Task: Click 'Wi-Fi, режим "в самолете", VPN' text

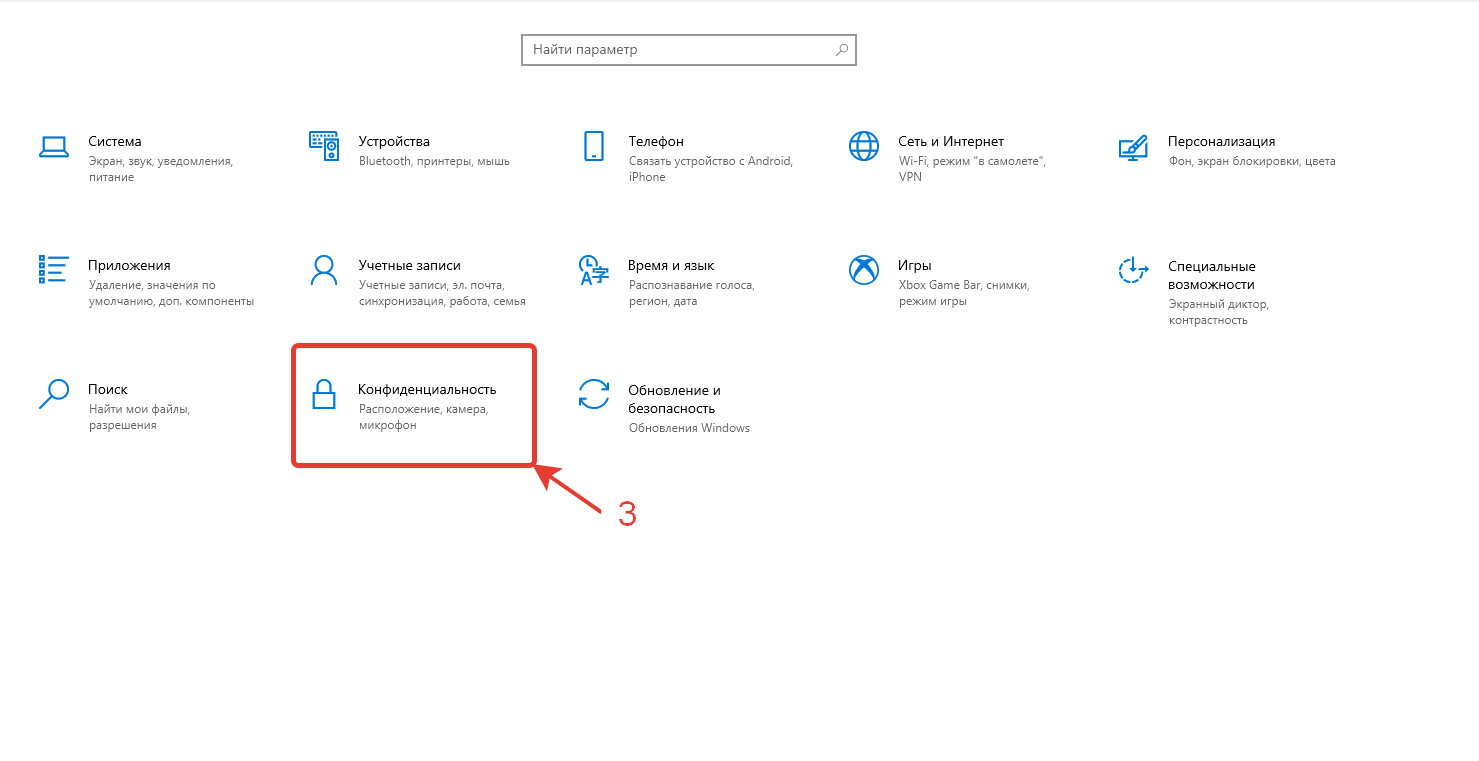Action: 972,169
